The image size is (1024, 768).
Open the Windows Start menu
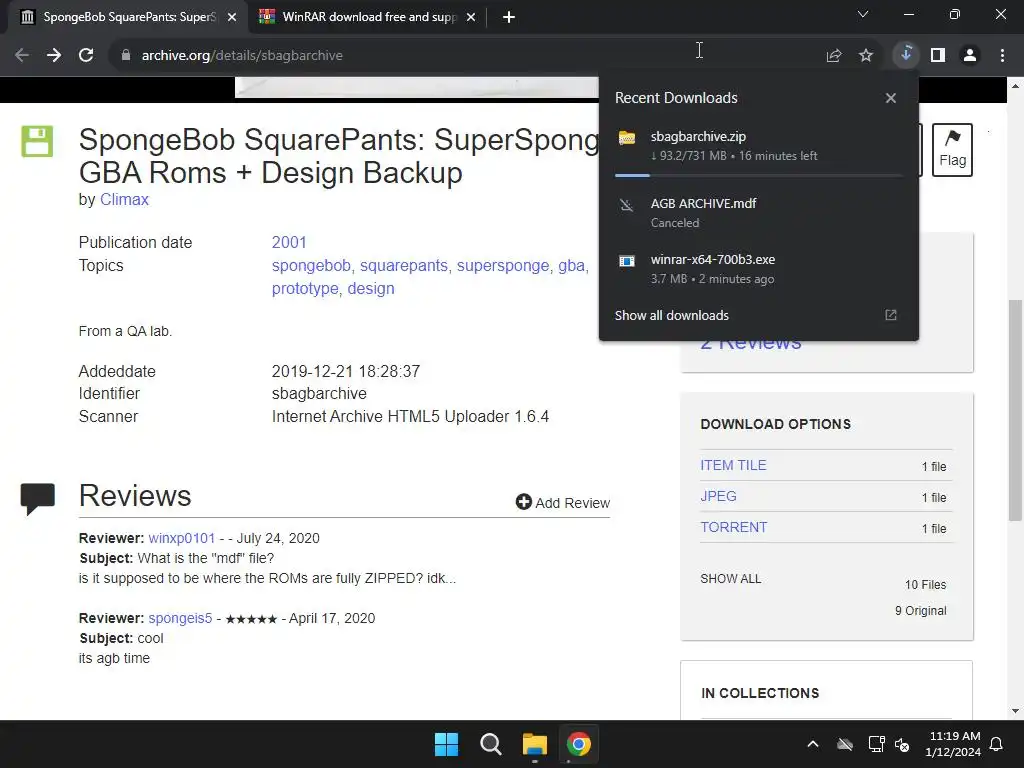(447, 744)
